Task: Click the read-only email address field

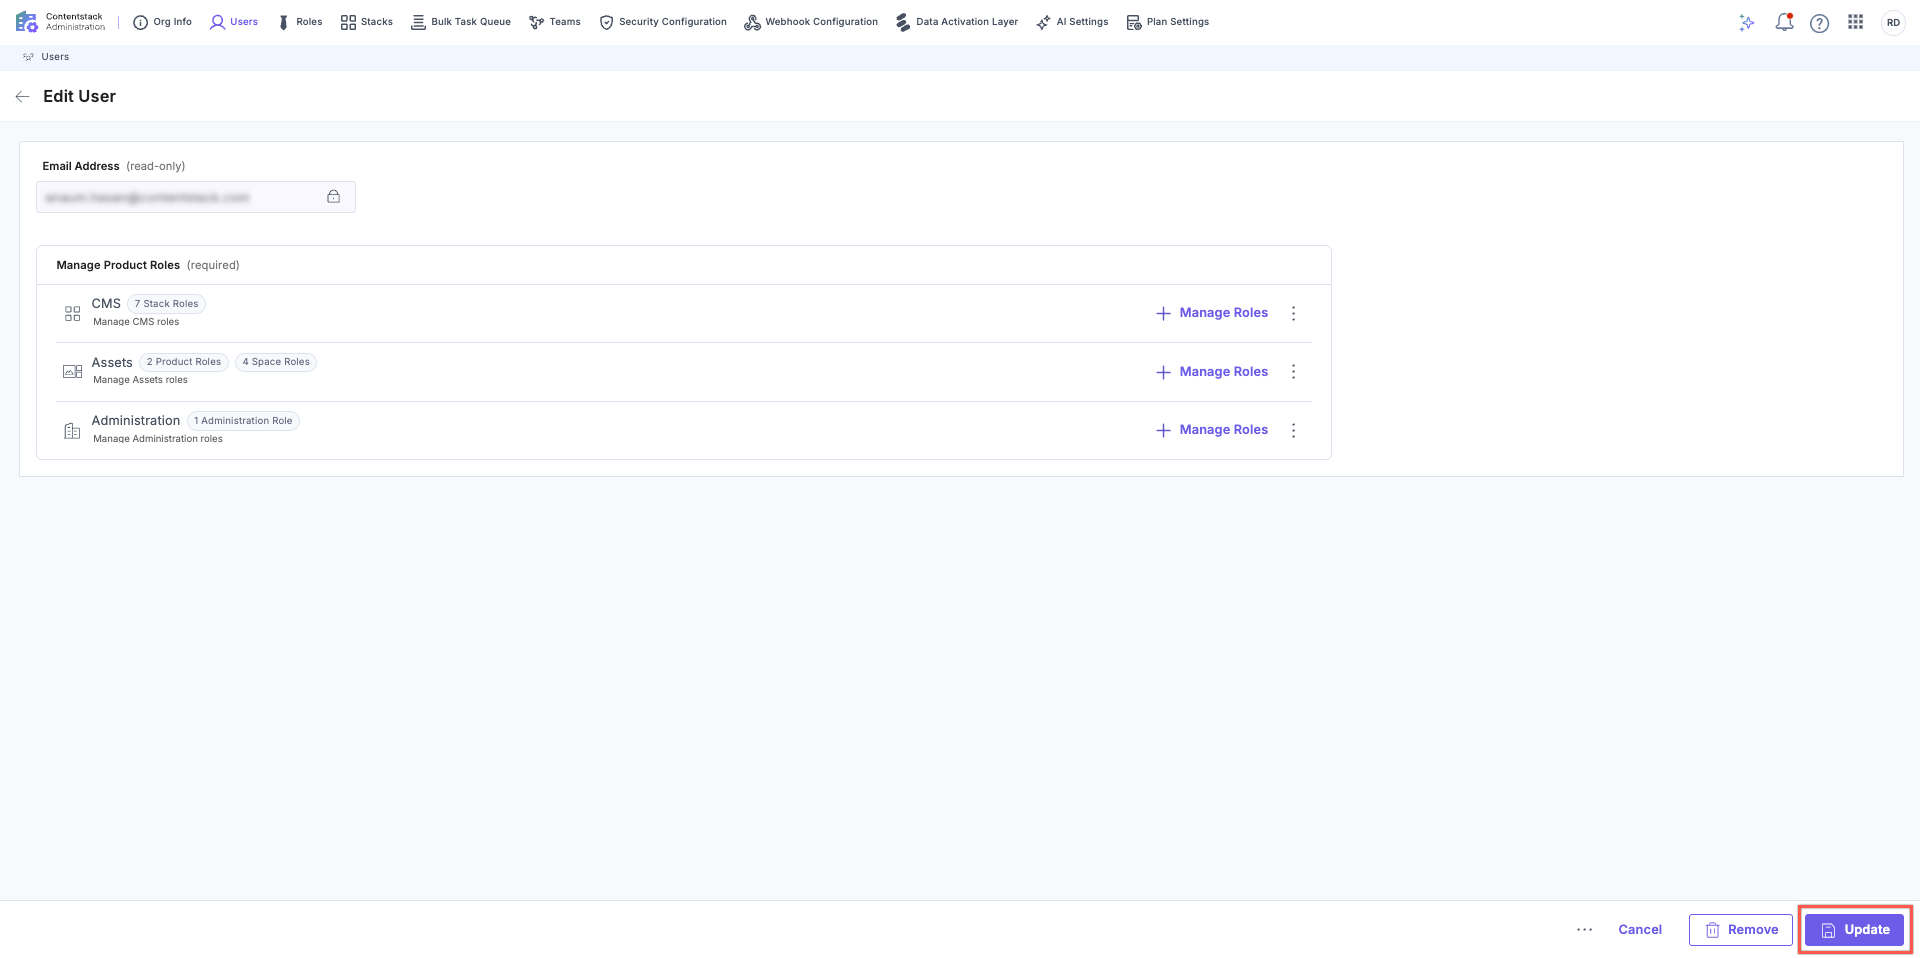Action: (x=196, y=197)
